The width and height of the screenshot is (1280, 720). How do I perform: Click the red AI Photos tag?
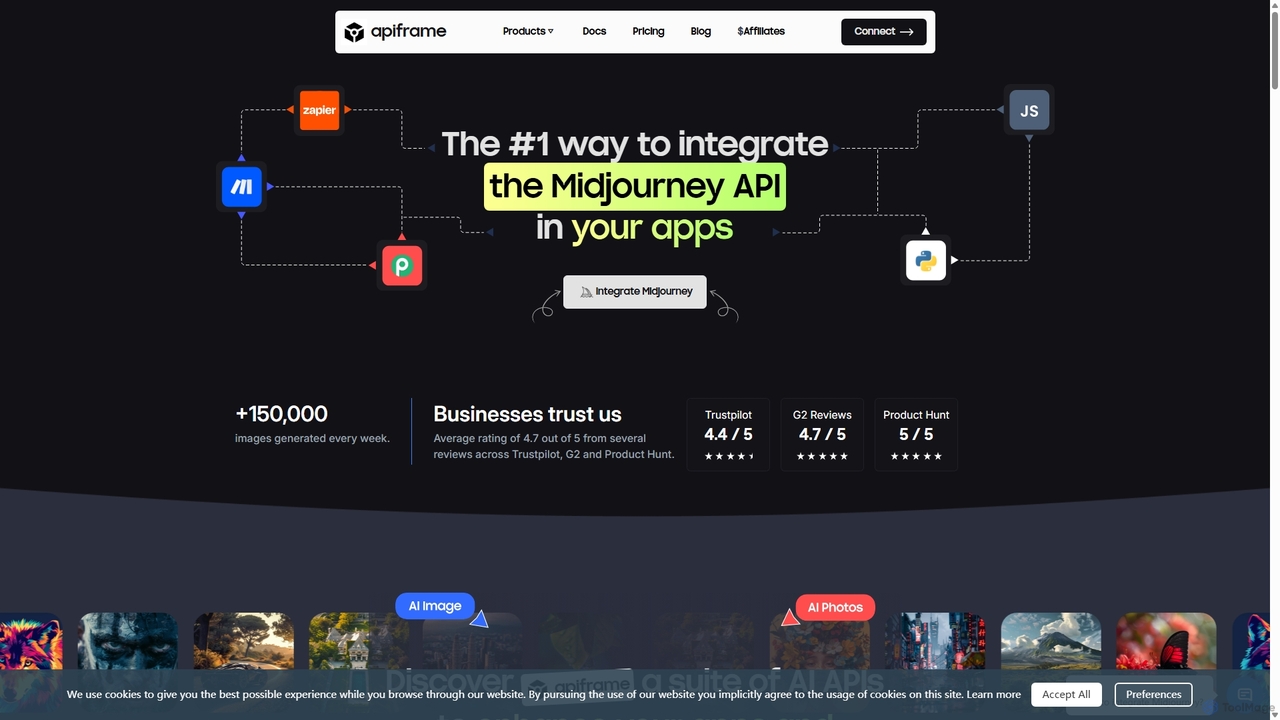click(x=835, y=607)
